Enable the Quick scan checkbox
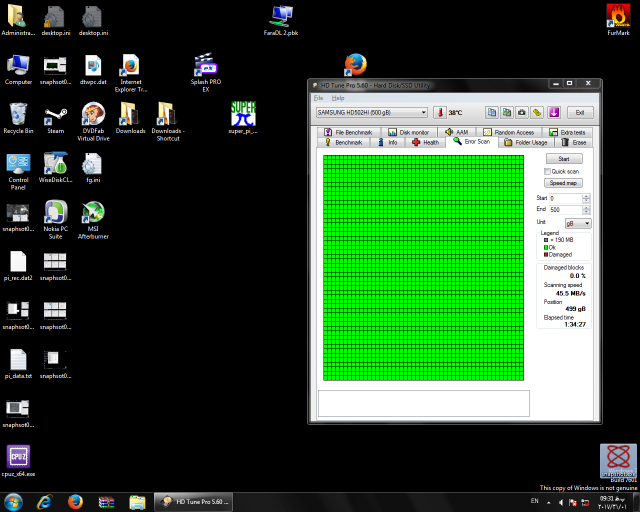This screenshot has height=512, width=640. click(x=547, y=171)
